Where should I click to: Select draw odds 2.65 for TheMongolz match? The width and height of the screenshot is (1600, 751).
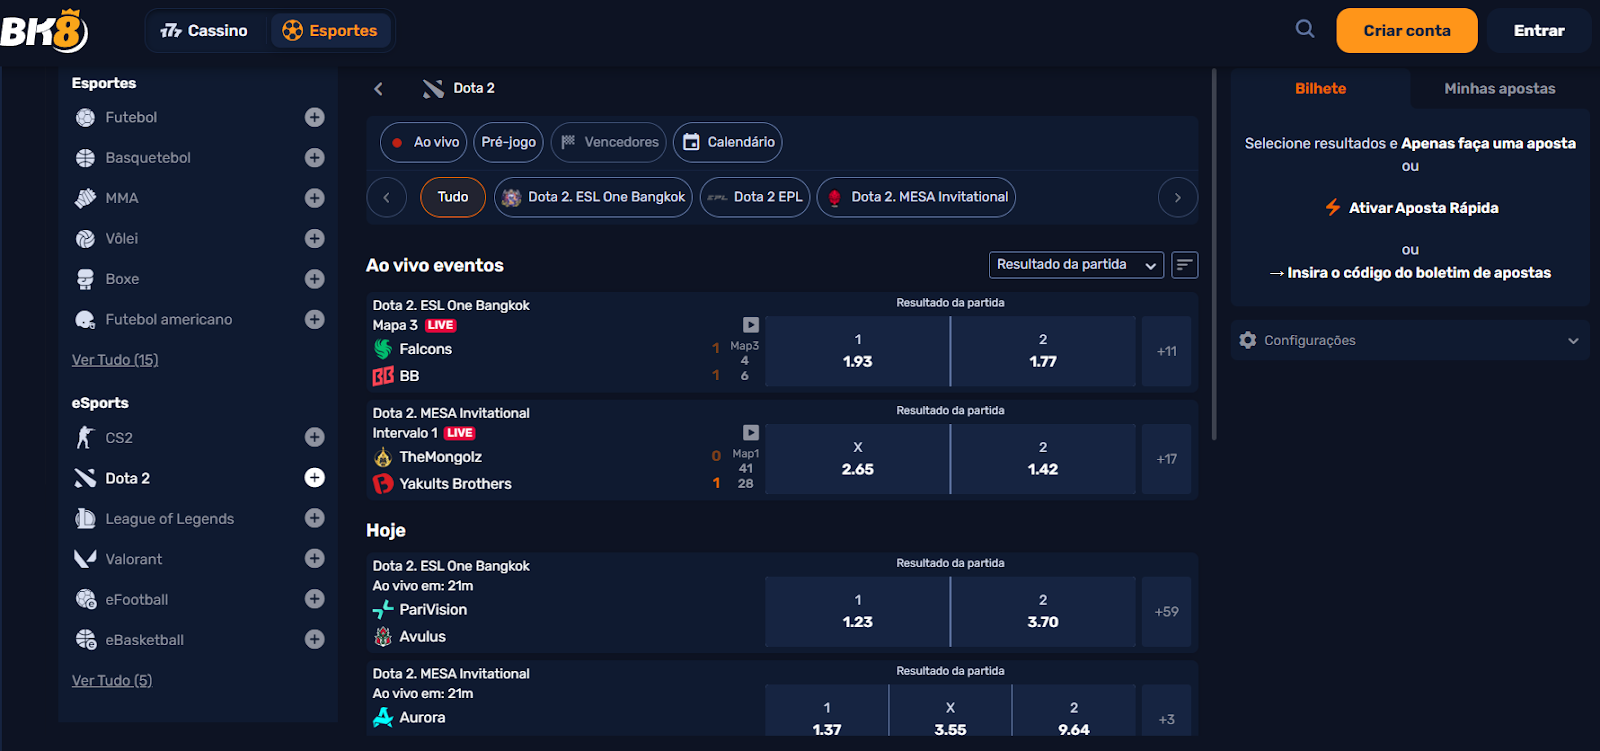point(857,459)
